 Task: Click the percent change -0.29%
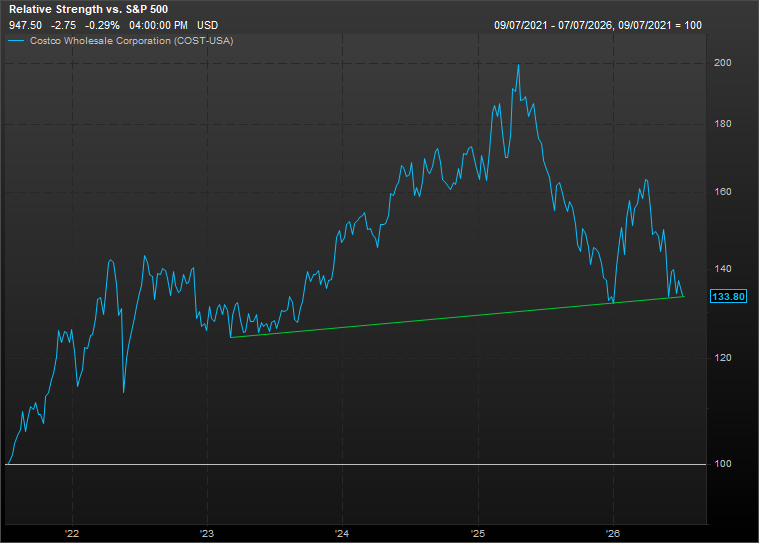102,25
